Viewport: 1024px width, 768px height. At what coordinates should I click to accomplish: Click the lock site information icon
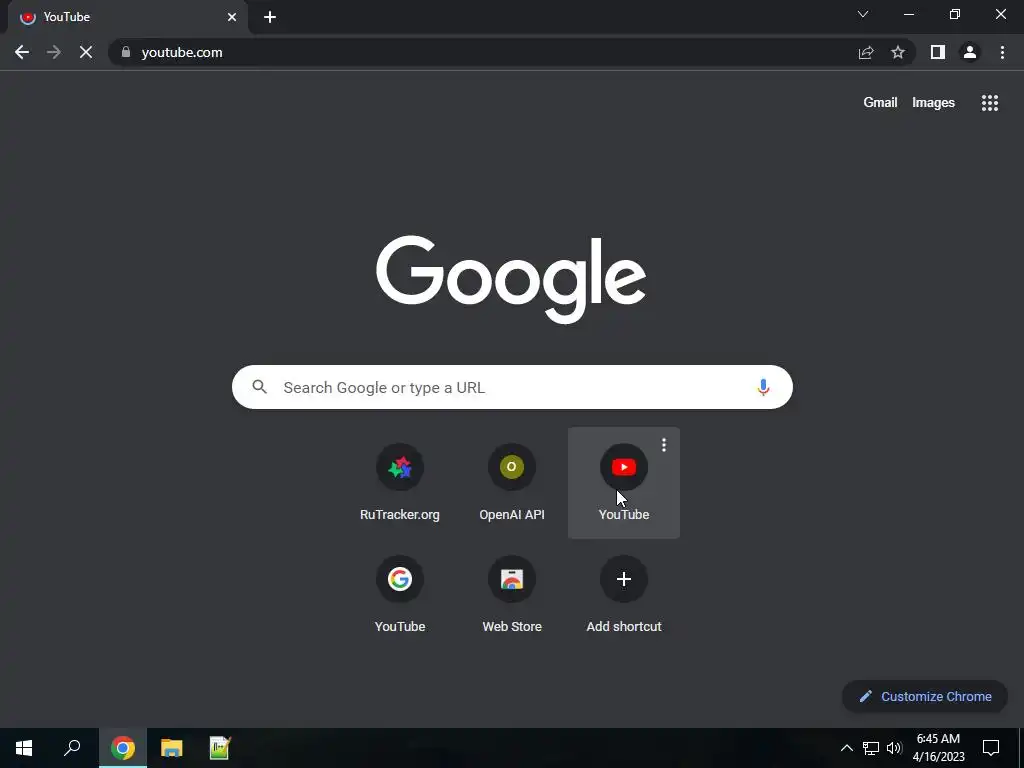126,52
